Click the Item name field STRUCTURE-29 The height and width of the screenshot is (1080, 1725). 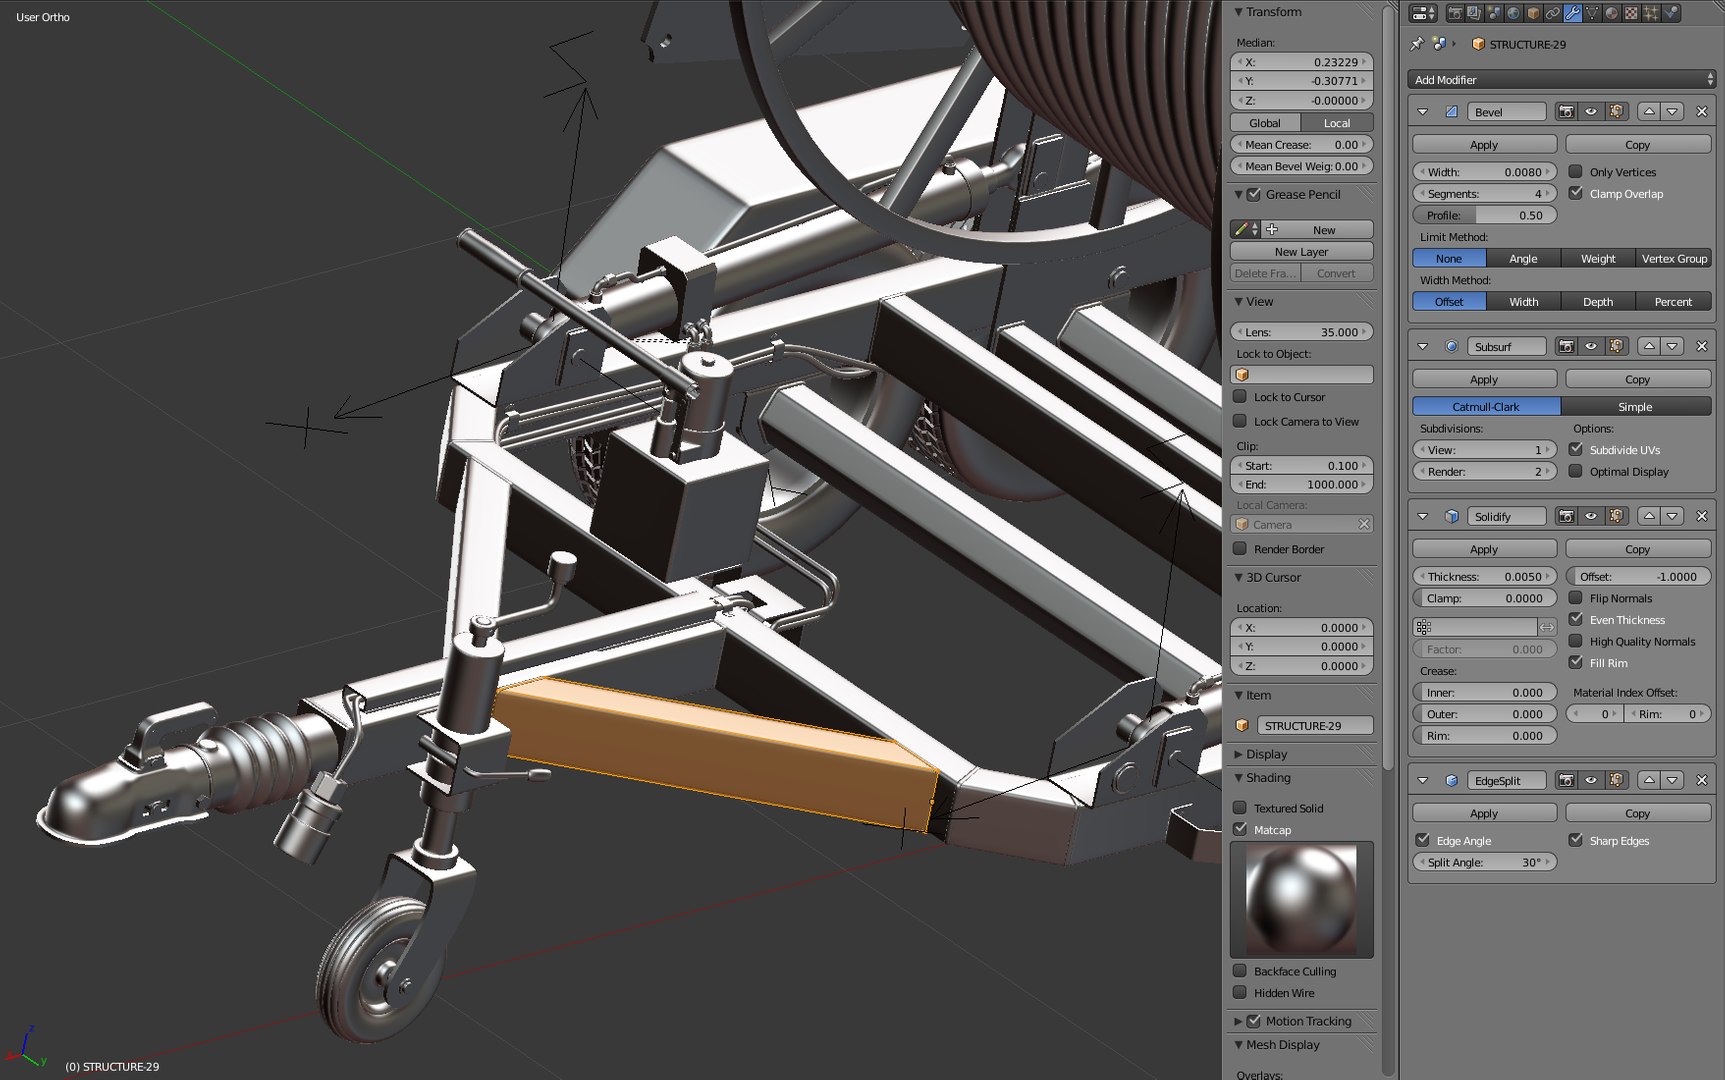[1314, 725]
